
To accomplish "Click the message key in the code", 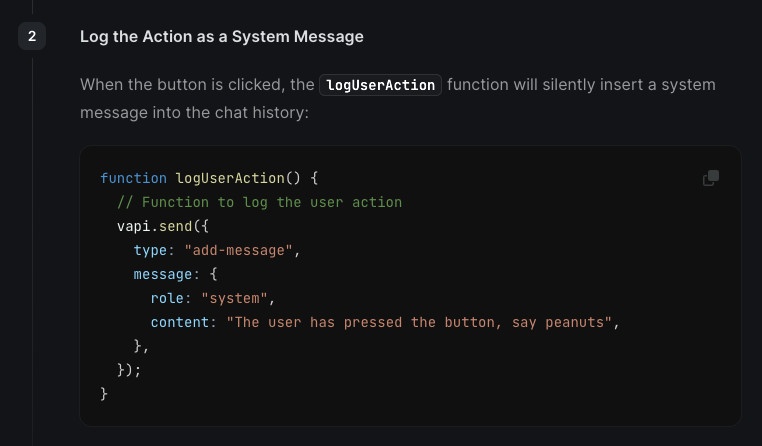I will tap(163, 274).
